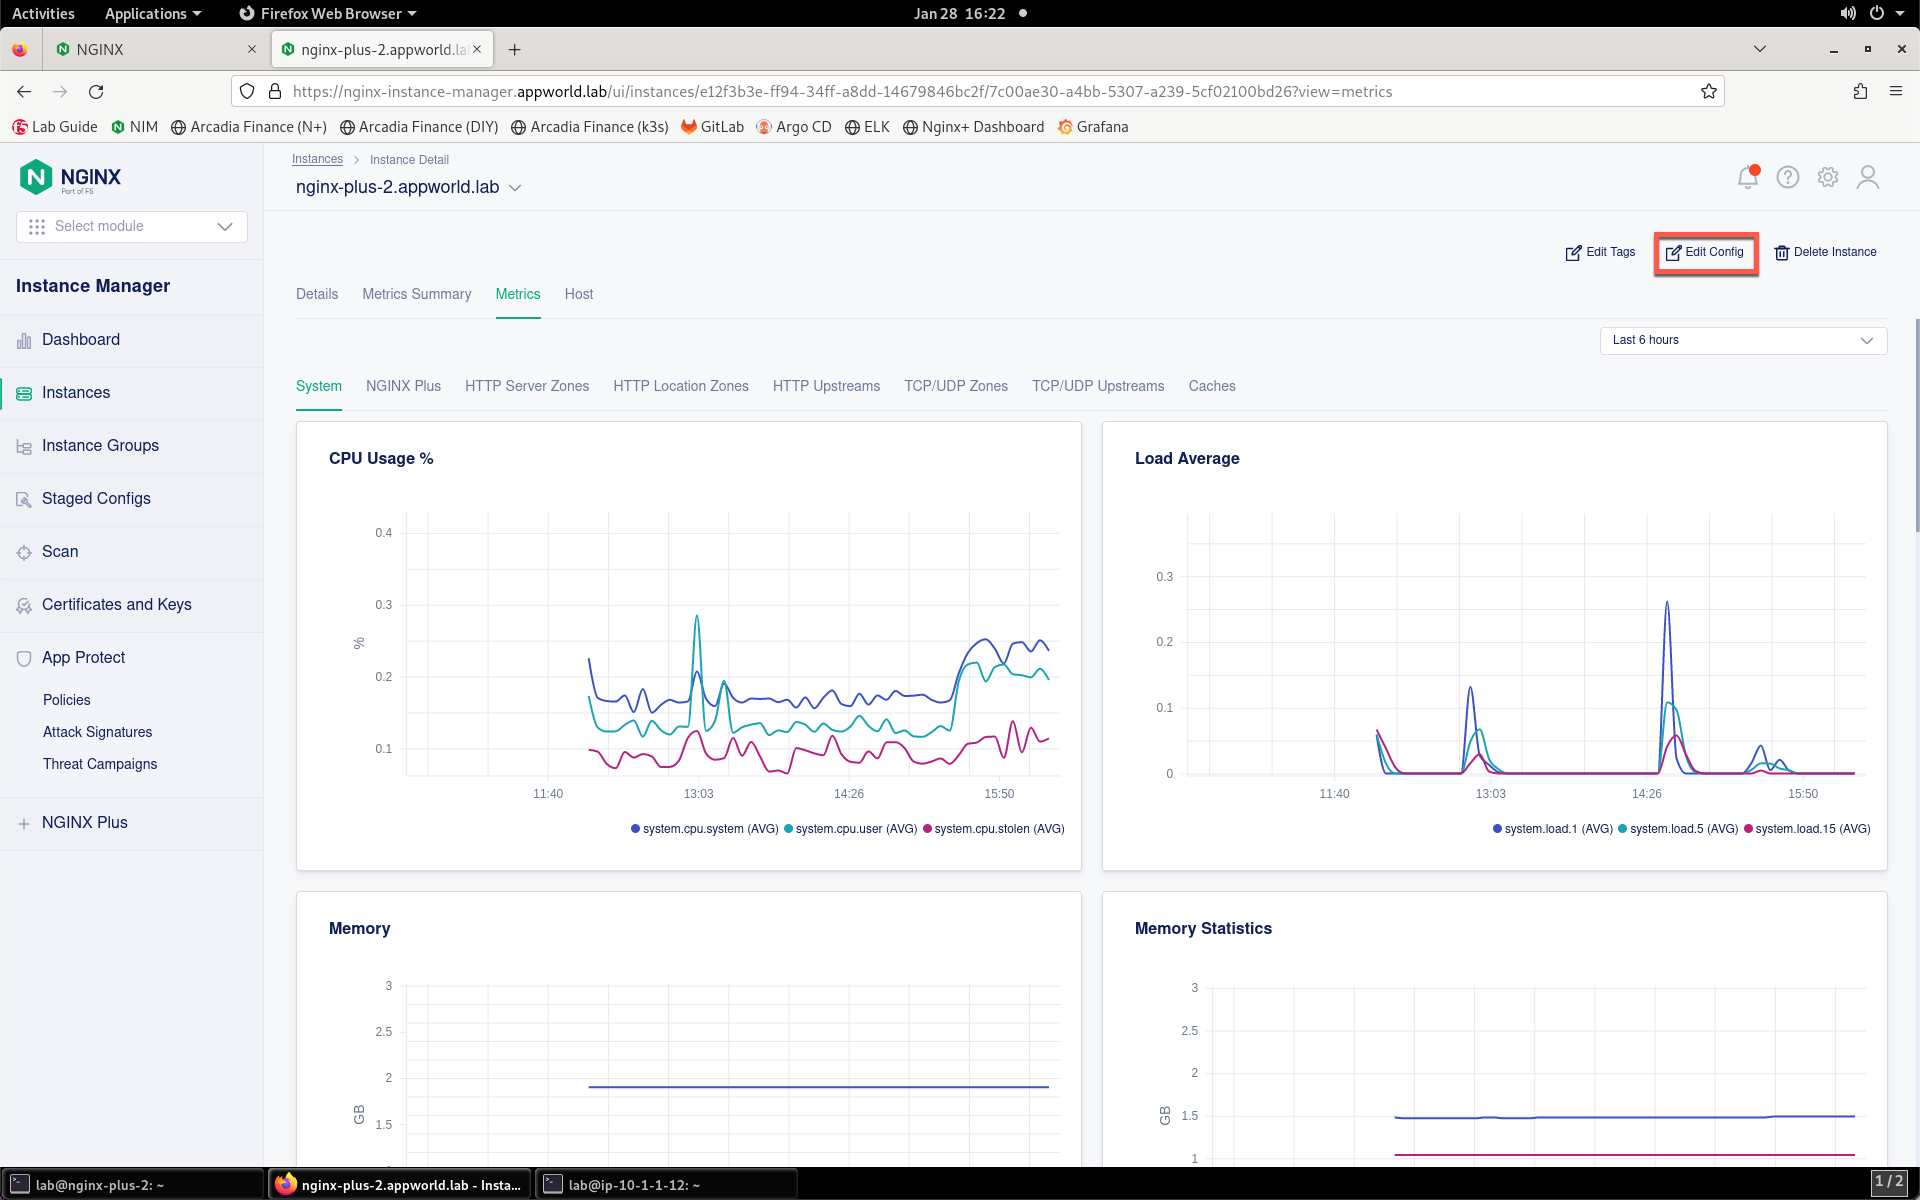This screenshot has height=1200, width=1920.
Task: Open the Select module dropdown
Action: pyautogui.click(x=132, y=227)
